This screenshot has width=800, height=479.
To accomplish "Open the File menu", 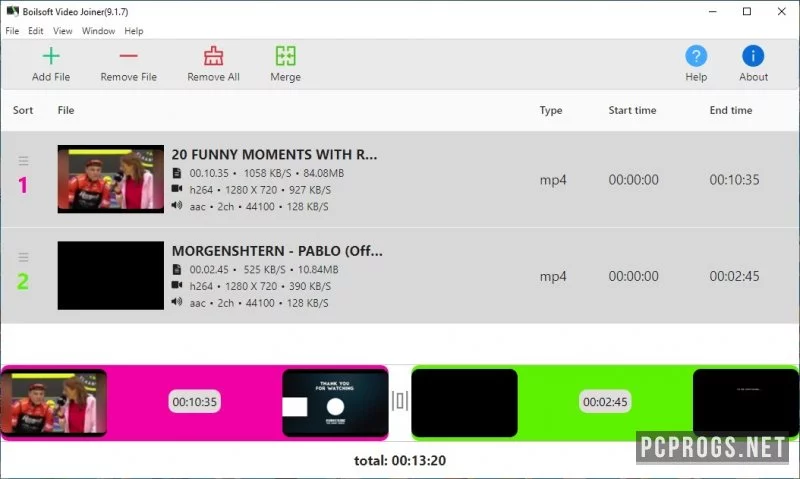I will click(x=12, y=31).
